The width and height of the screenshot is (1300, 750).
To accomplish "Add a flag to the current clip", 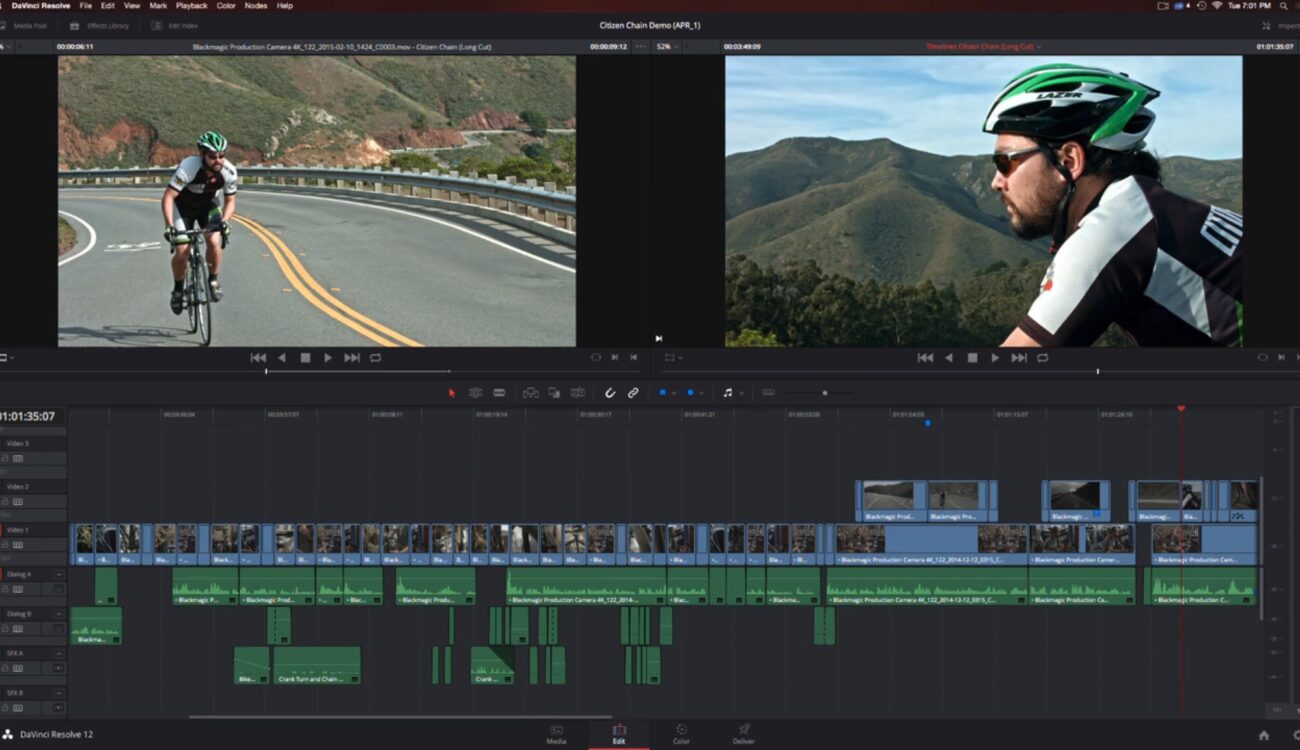I will [664, 392].
